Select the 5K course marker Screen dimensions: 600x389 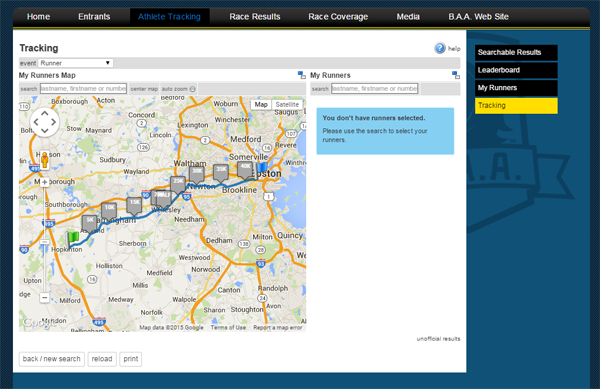tap(90, 224)
